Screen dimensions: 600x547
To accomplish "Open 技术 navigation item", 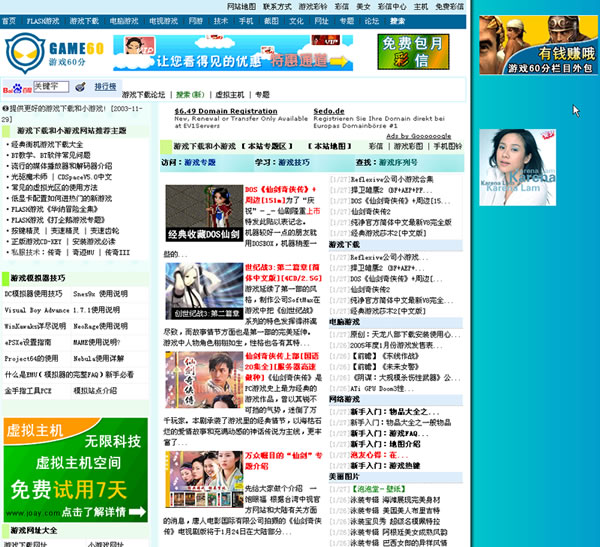I will 221,21.
